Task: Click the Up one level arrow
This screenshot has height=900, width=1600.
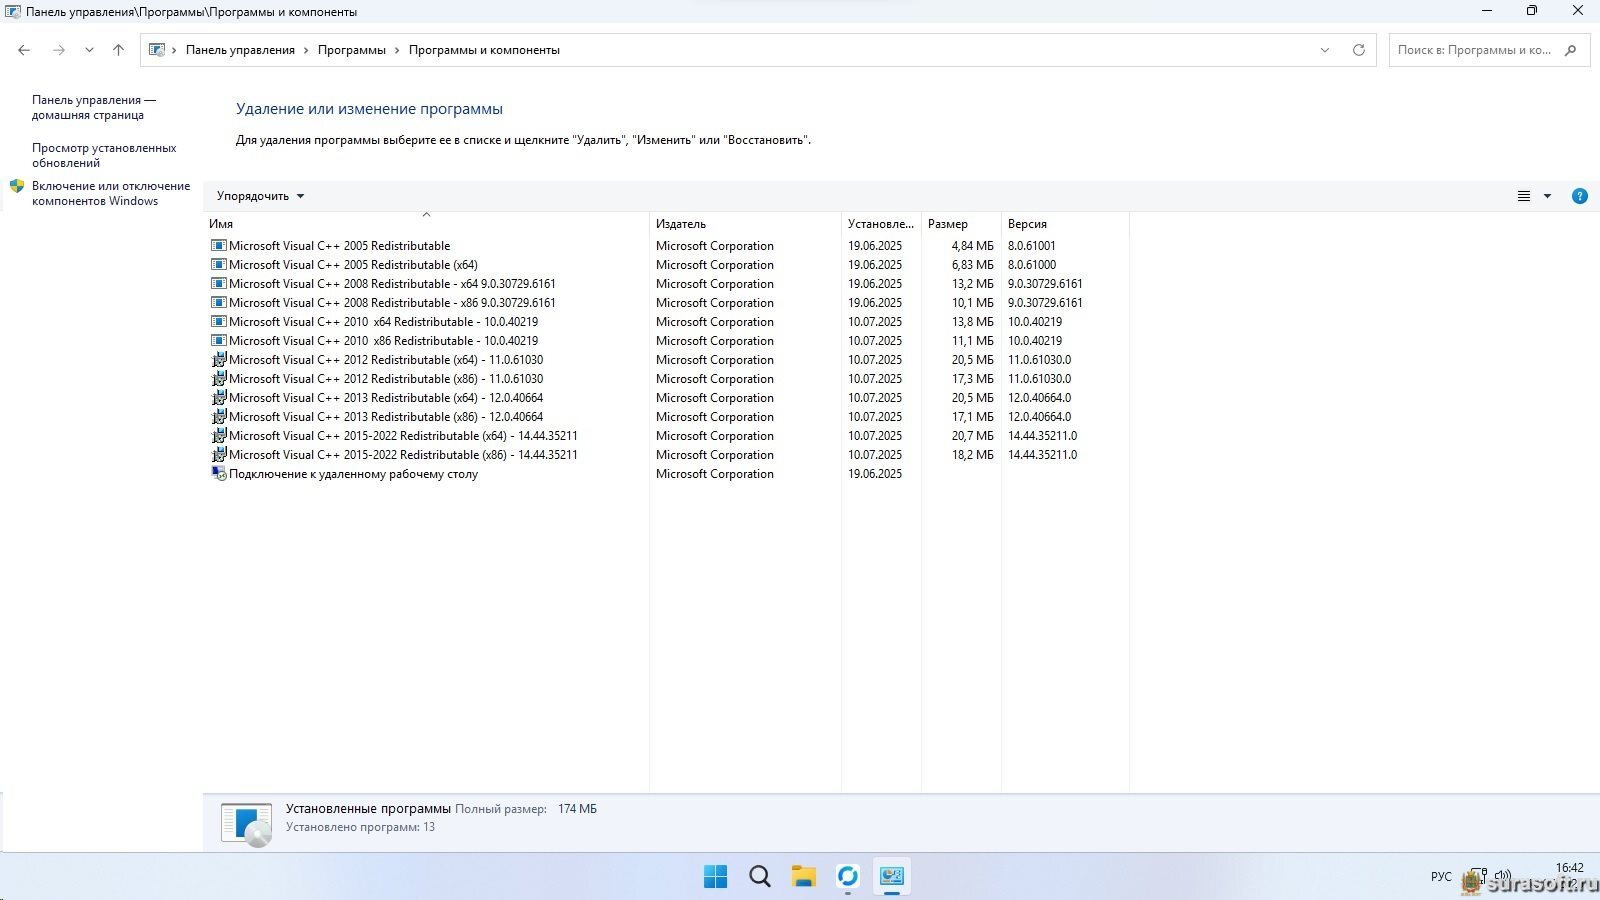Action: coord(118,50)
